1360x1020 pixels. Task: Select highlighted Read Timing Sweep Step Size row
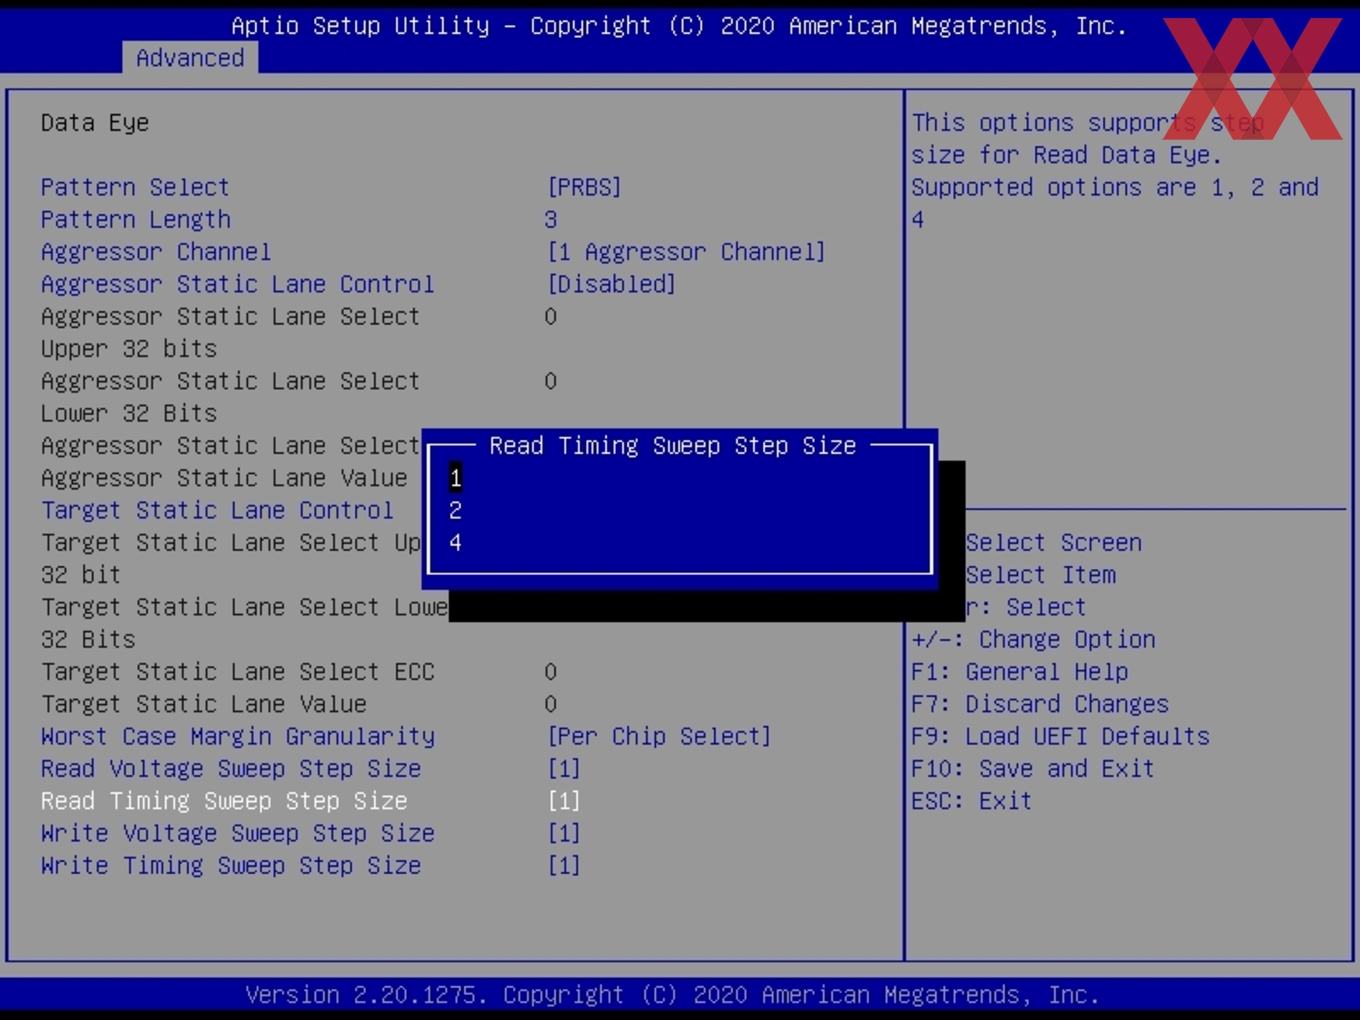(x=224, y=801)
